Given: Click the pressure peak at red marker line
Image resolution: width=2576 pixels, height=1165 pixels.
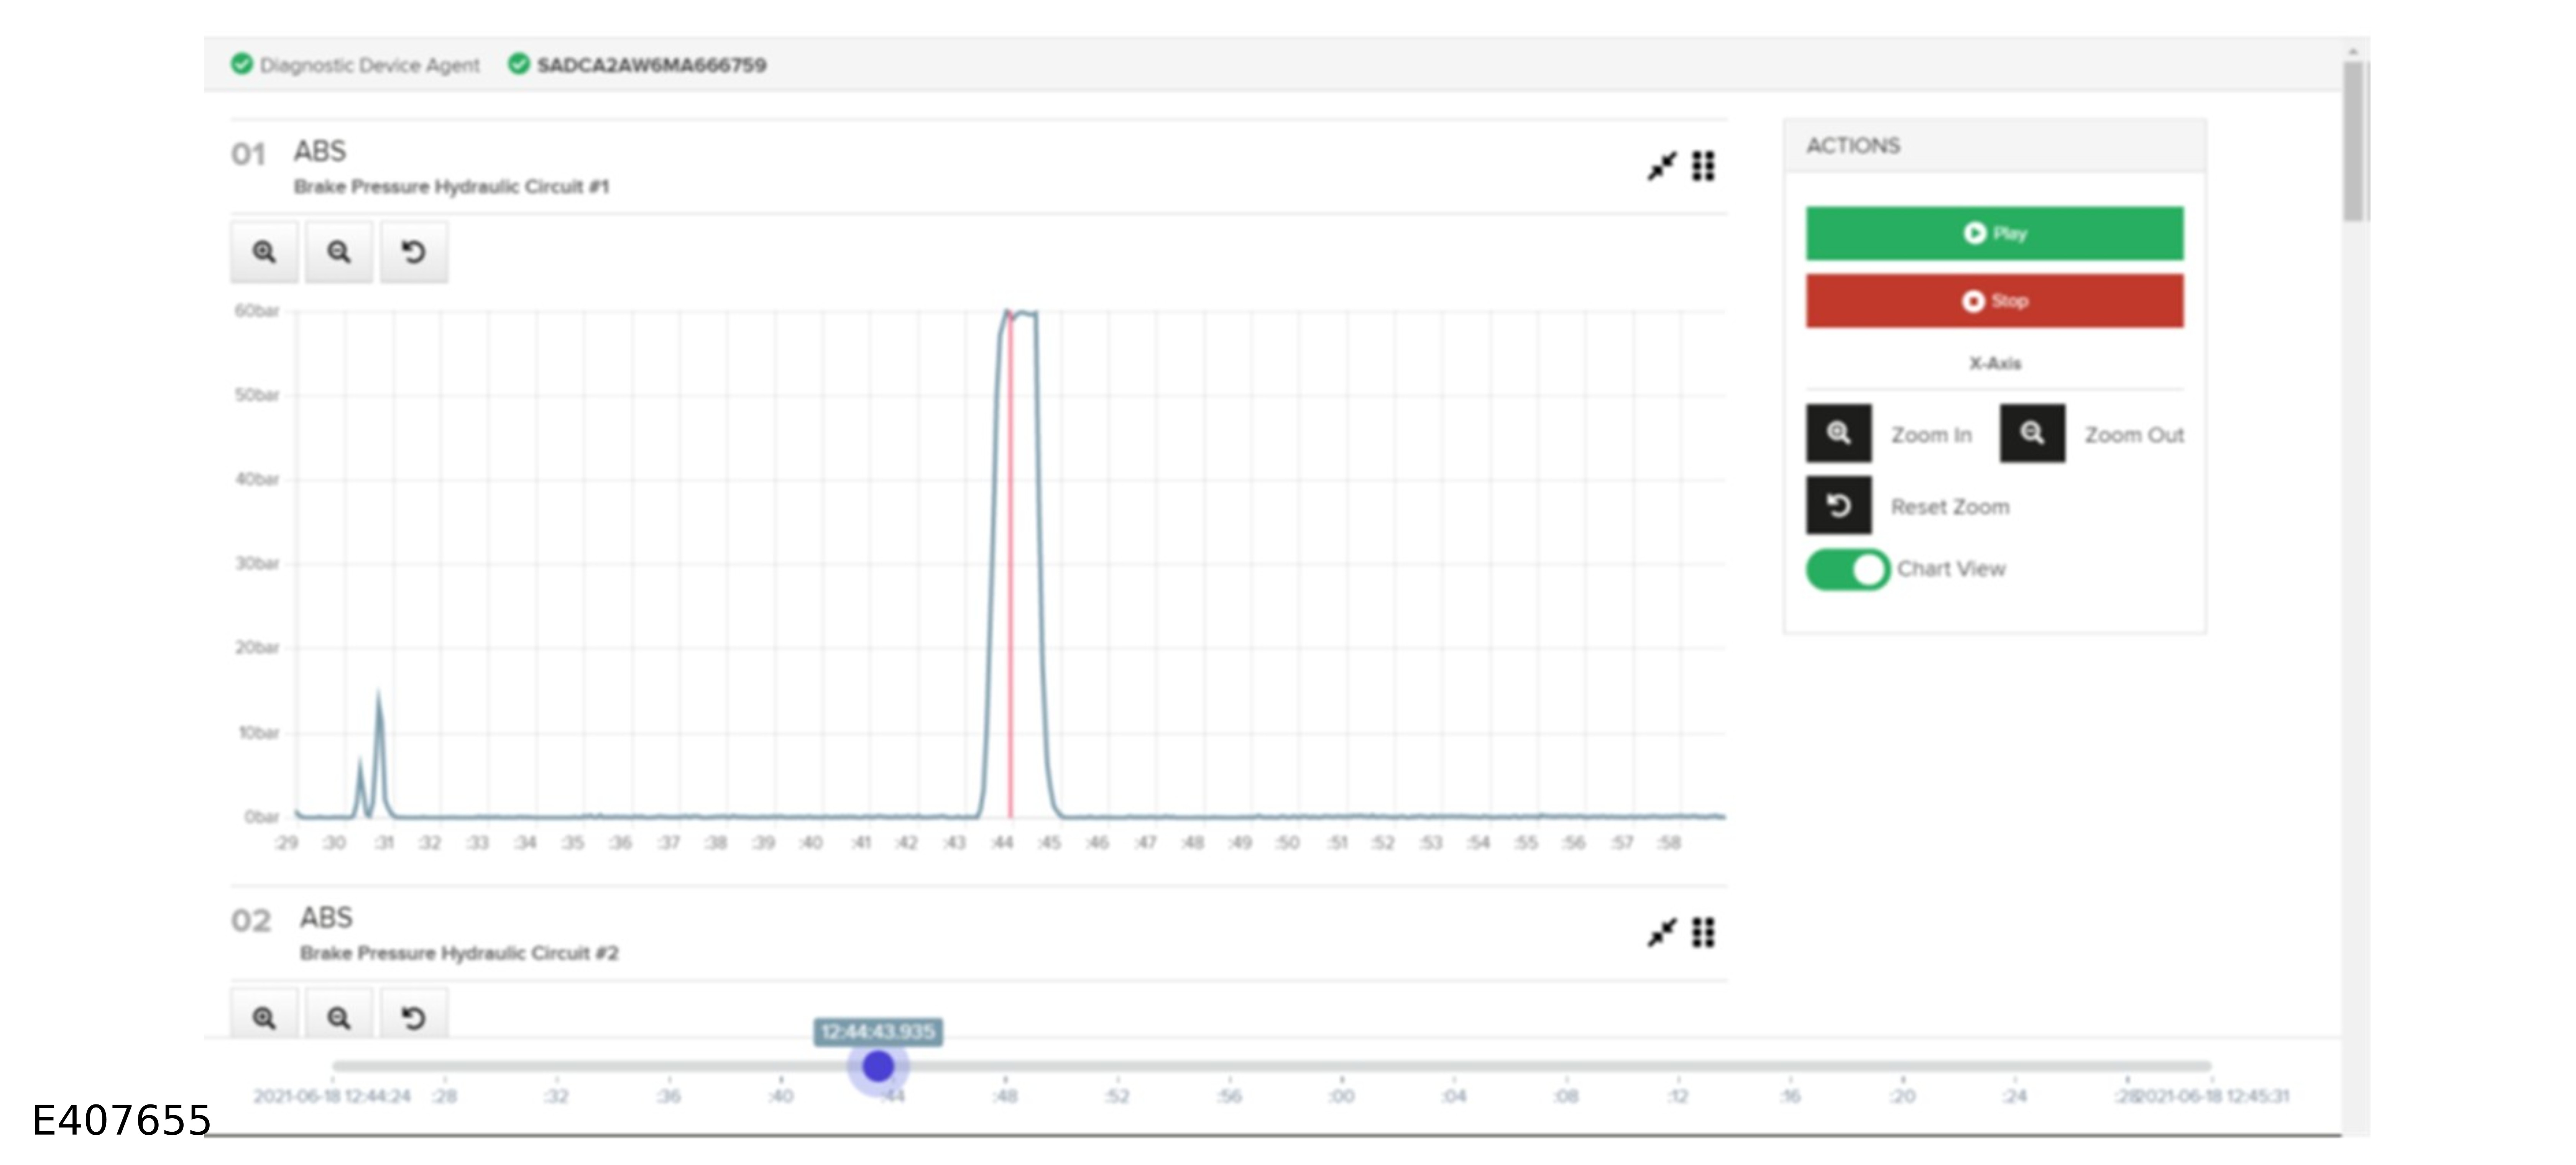Looking at the screenshot, I should point(1010,316).
